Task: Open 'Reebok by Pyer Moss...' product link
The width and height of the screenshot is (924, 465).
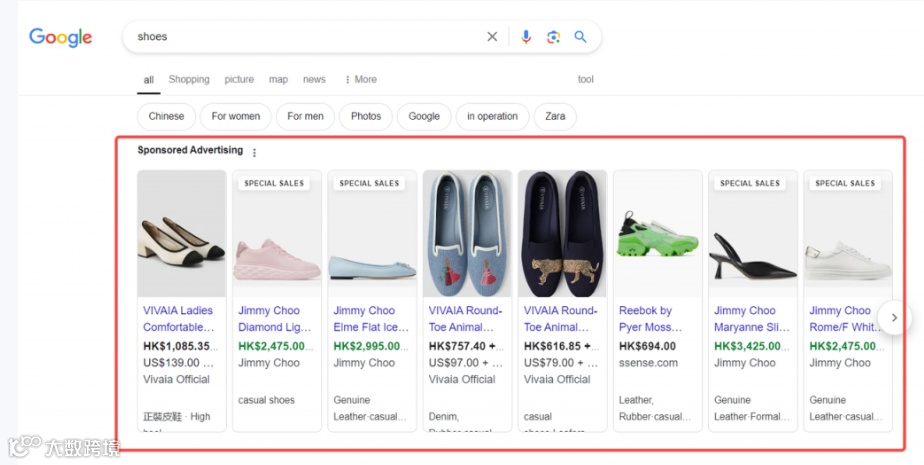Action: click(x=651, y=319)
